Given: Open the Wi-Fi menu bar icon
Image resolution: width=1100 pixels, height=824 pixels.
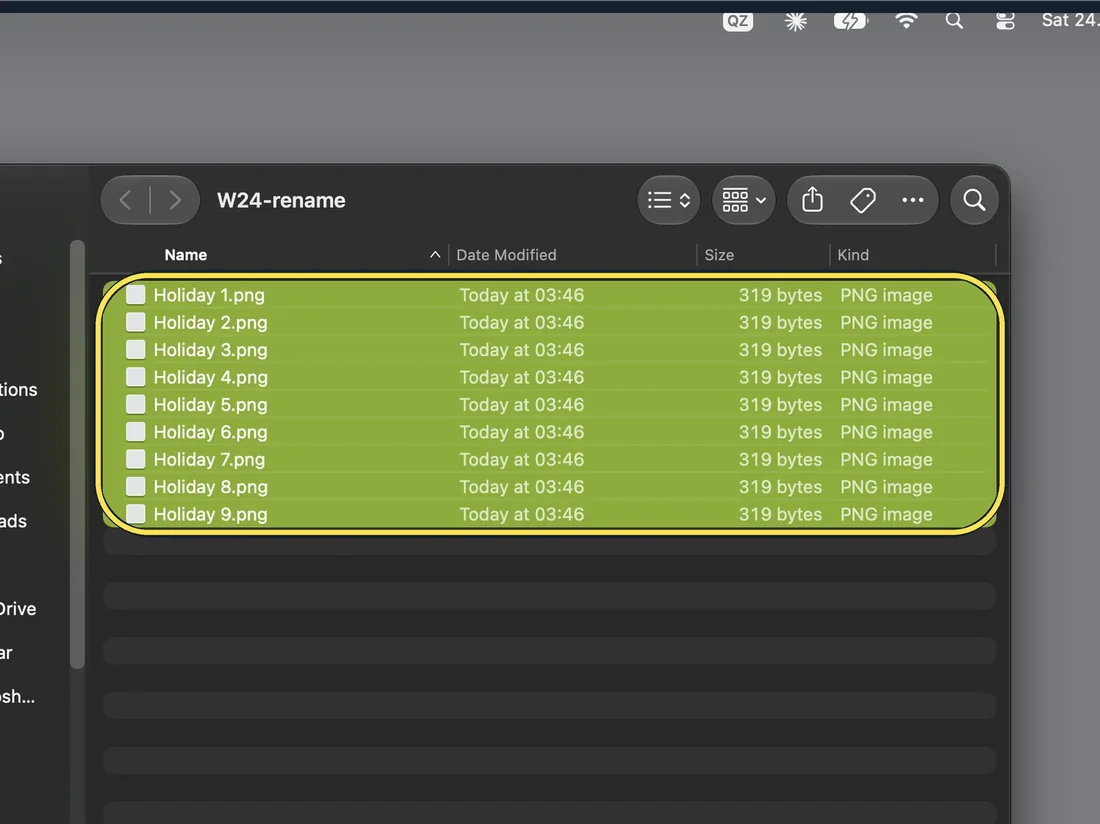Looking at the screenshot, I should [x=906, y=21].
